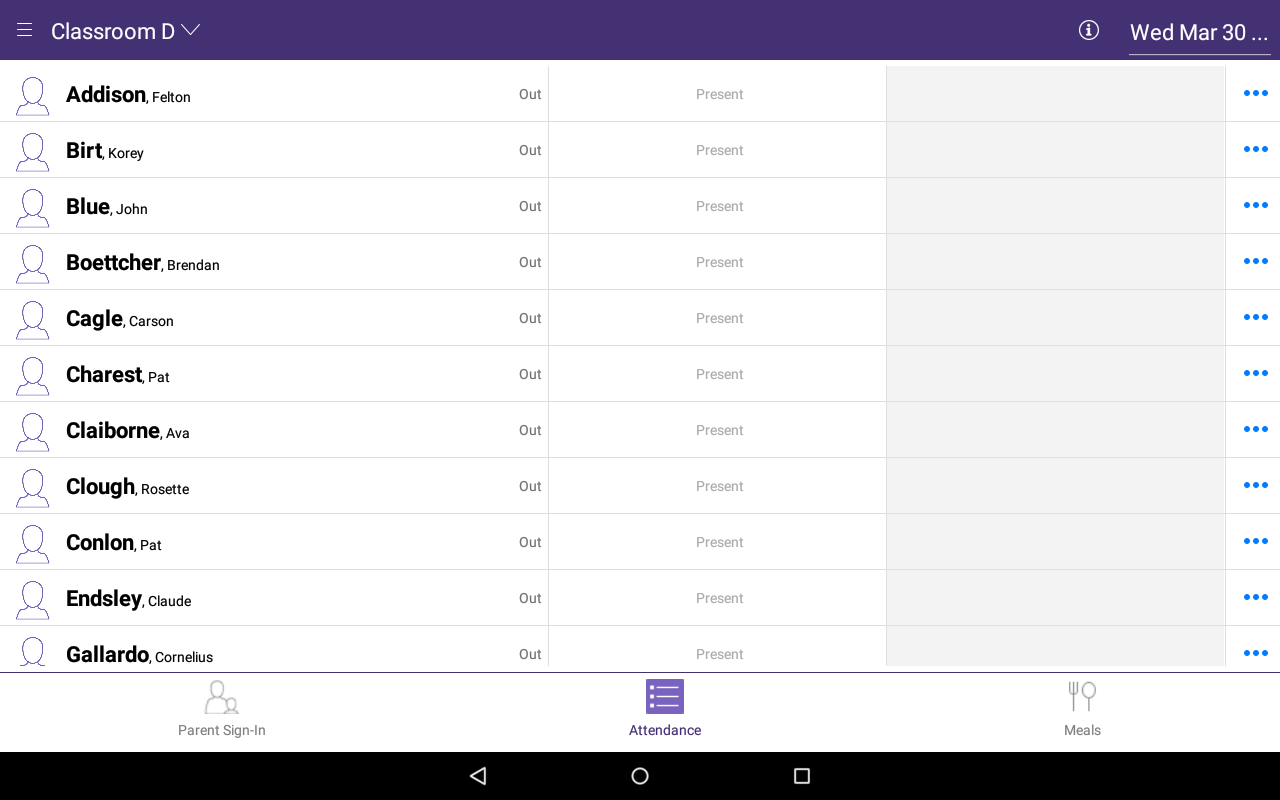Screen dimensions: 1280x800
Task: Open the navigation menu
Action: pyautogui.click(x=22, y=30)
